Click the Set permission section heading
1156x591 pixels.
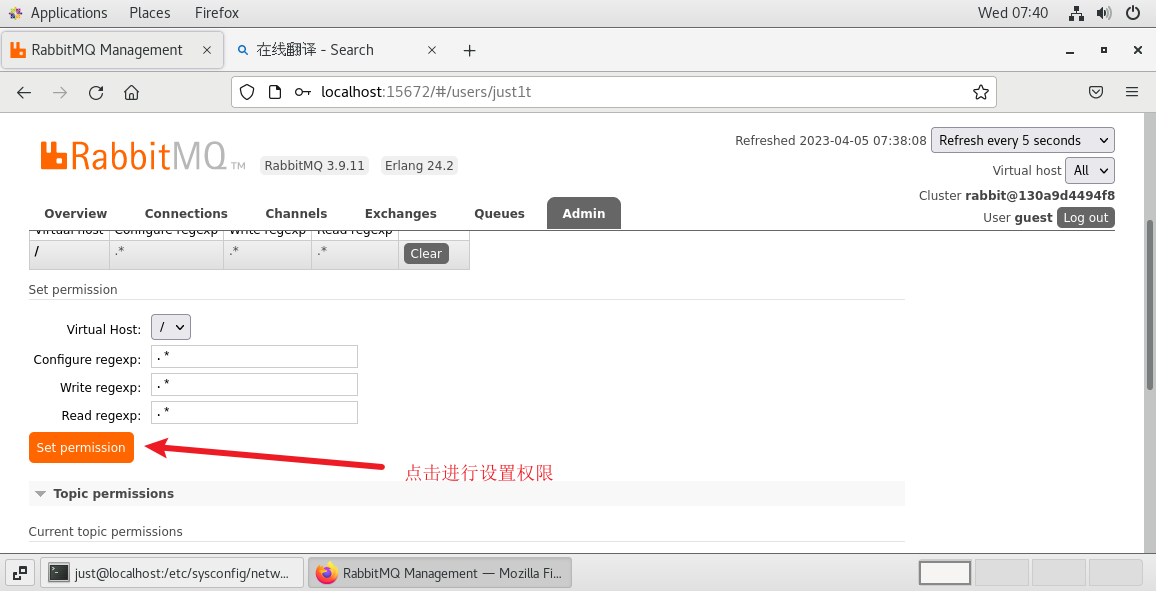pos(73,290)
